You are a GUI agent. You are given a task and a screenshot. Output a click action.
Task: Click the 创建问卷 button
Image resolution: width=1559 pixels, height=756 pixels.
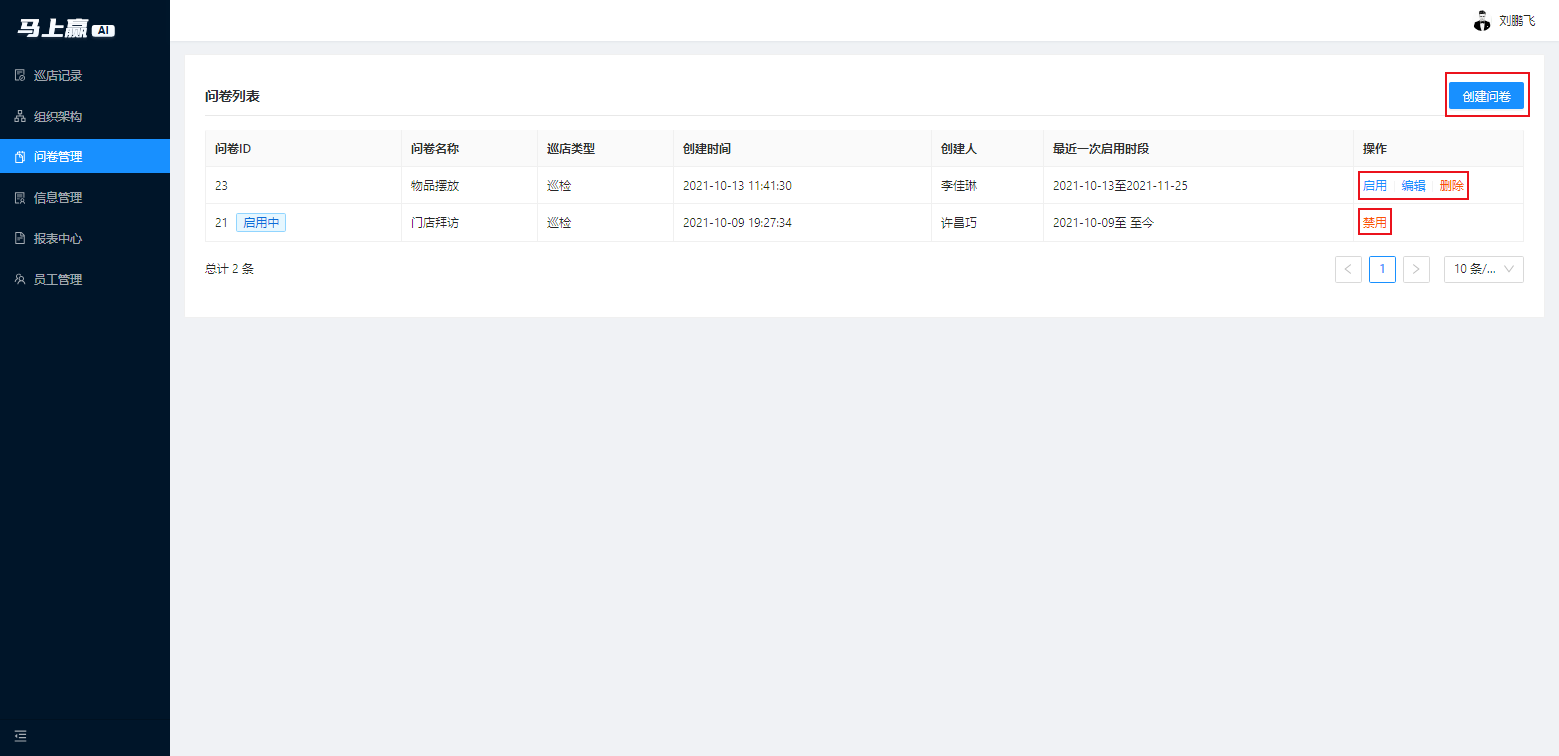(1487, 94)
